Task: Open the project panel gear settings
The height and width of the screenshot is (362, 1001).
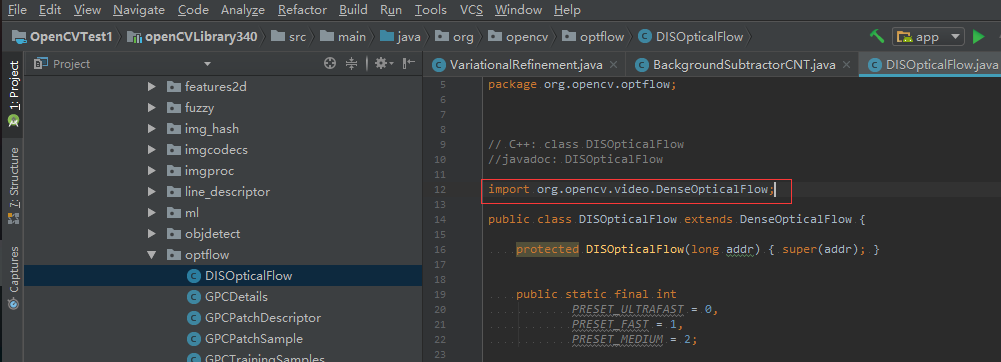Action: (x=384, y=63)
